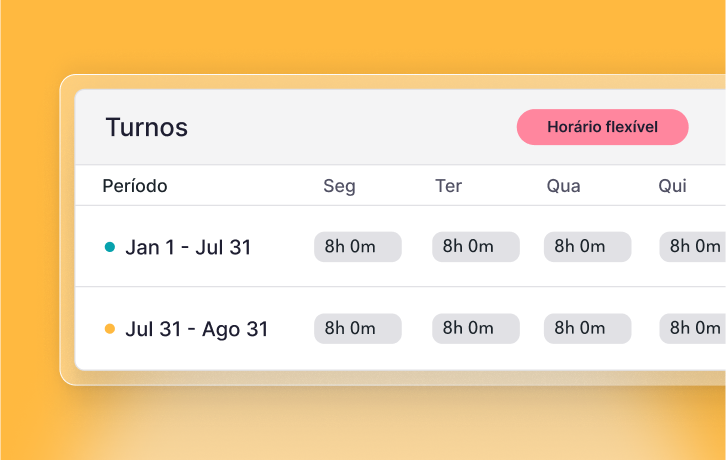This screenshot has width=726, height=460.
Task: Edit Ter hours for Jan 1 - Jul 31
Action: point(475,247)
